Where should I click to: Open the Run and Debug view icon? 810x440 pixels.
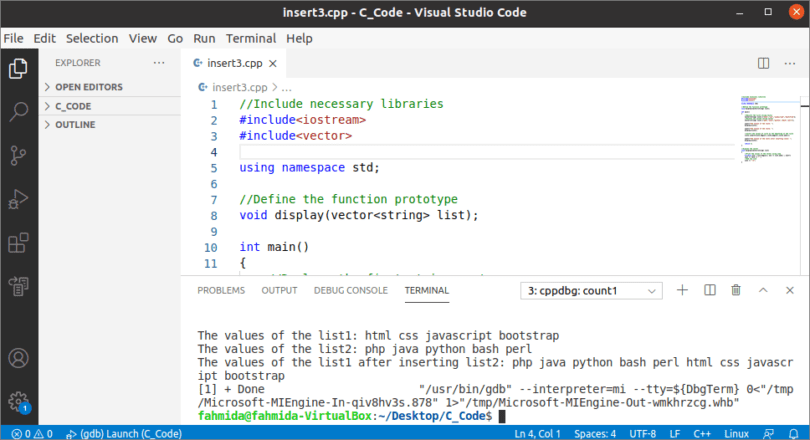[19, 199]
